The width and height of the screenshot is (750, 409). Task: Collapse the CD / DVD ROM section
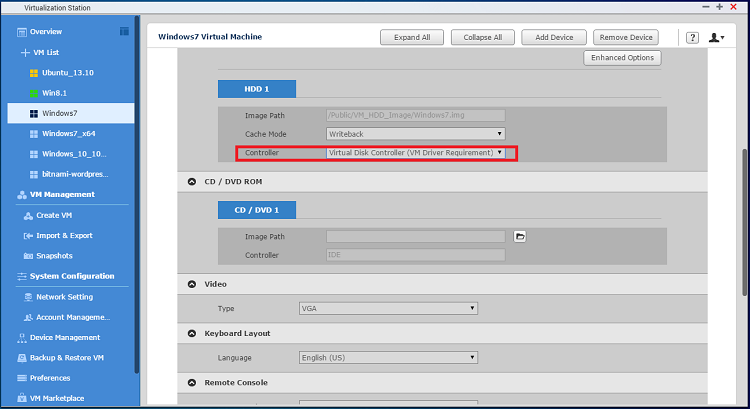click(192, 182)
